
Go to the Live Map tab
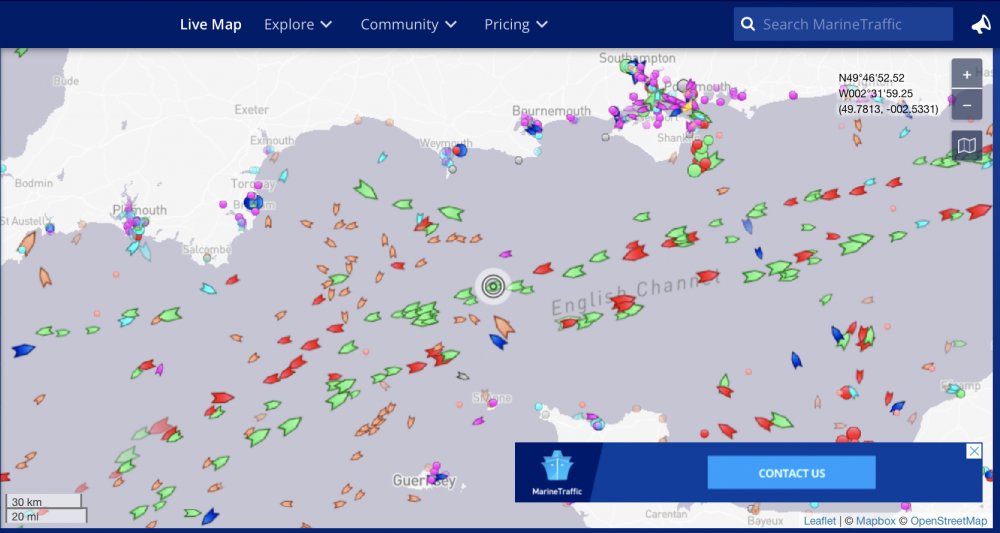click(210, 25)
